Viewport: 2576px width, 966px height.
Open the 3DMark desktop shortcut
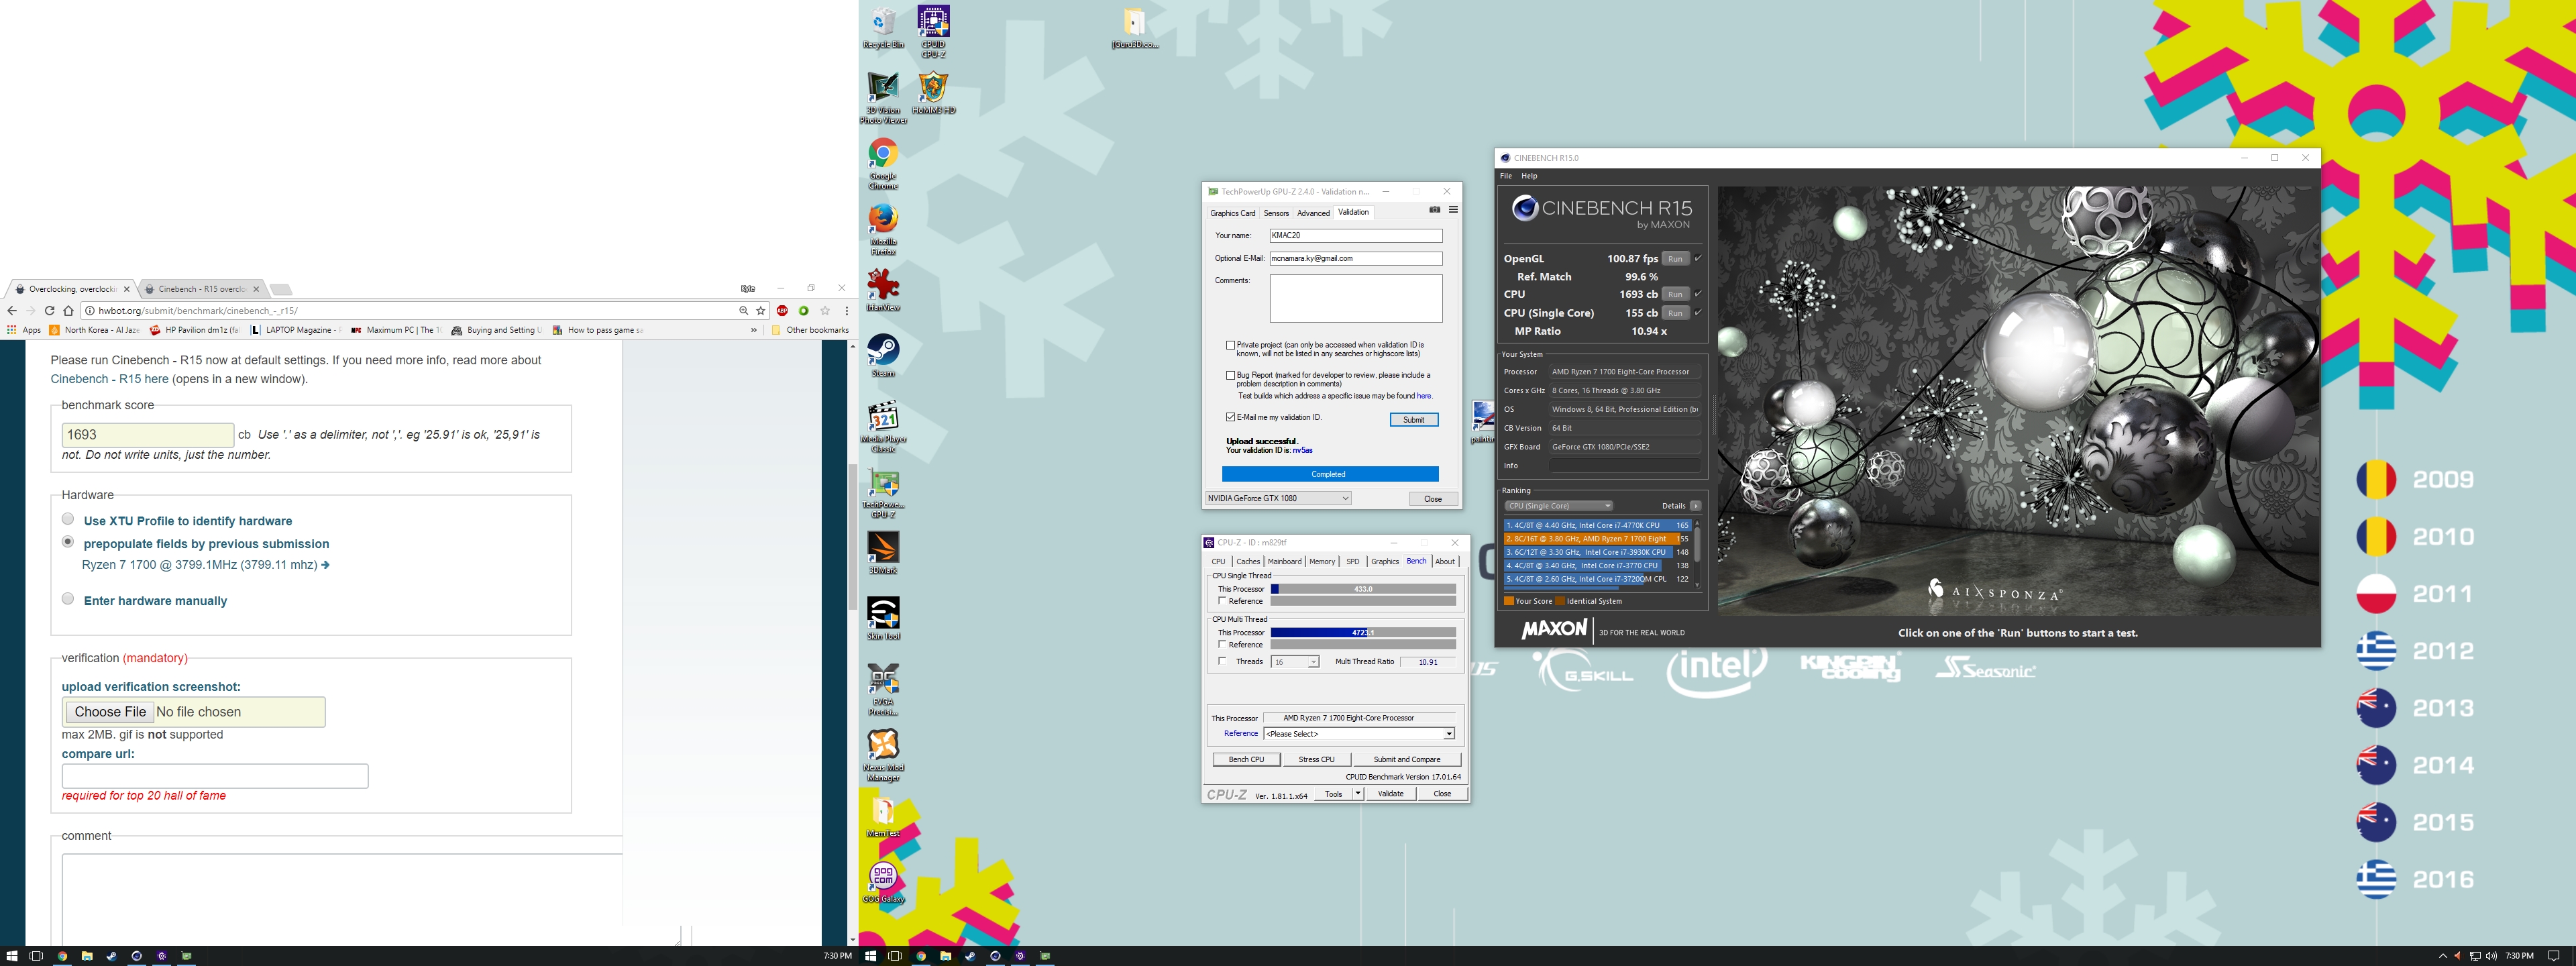[x=883, y=553]
